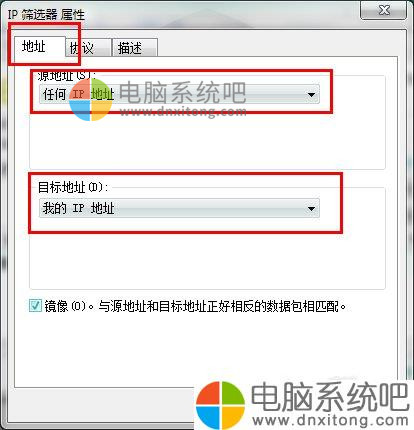Click empty area in 目标地址 group box
This screenshot has height=430, width=414.
[x=207, y=257]
